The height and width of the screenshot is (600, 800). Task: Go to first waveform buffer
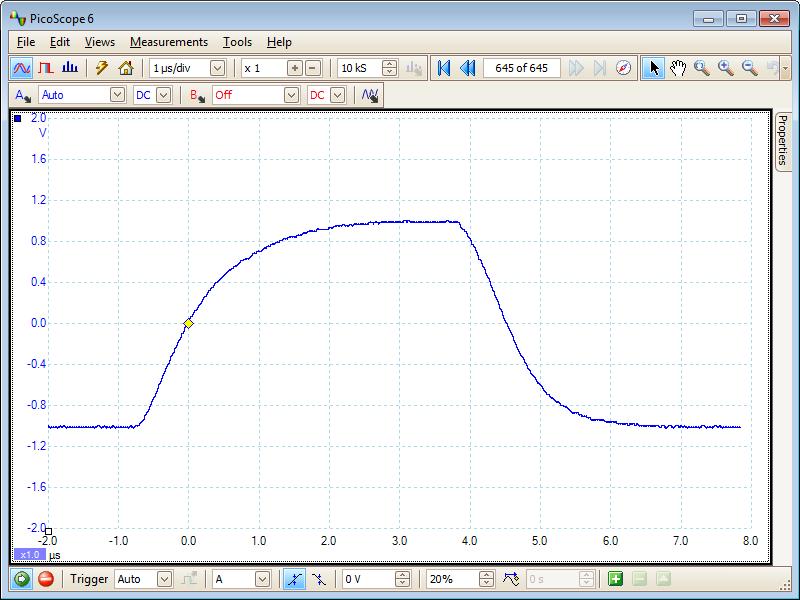pos(444,68)
